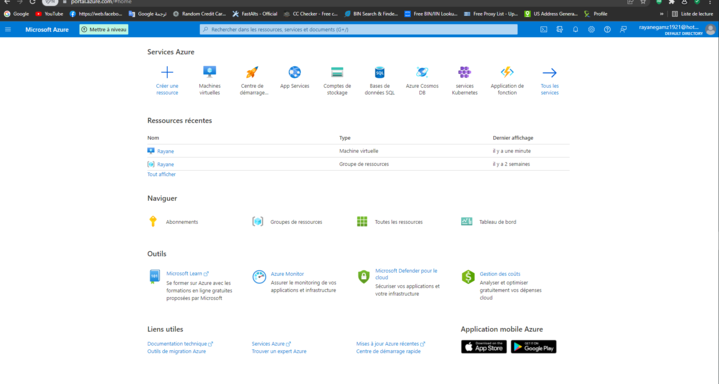
Task: Click the Type column header
Action: point(345,138)
